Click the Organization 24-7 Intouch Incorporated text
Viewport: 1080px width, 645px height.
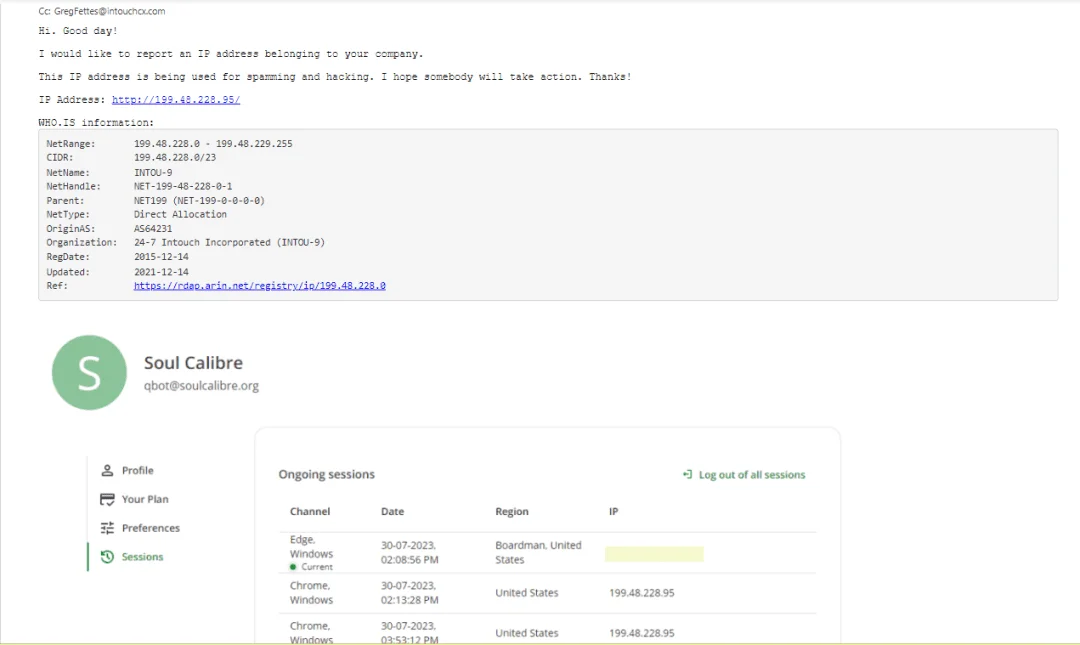229,243
